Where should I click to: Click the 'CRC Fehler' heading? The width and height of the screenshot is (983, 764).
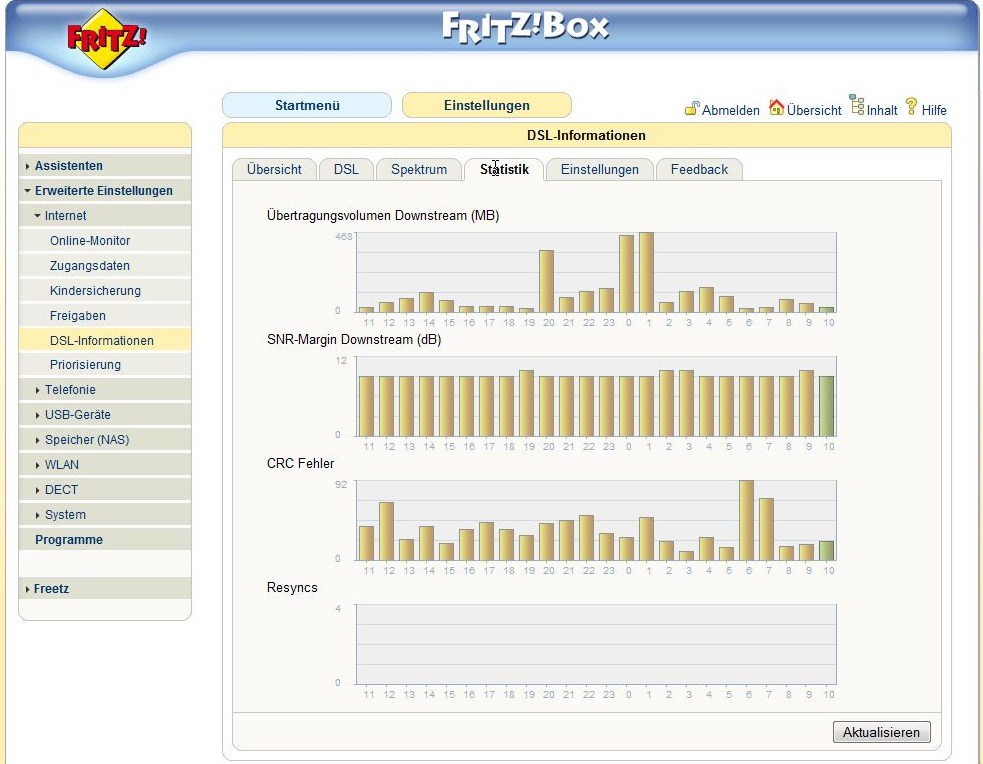(x=300, y=464)
